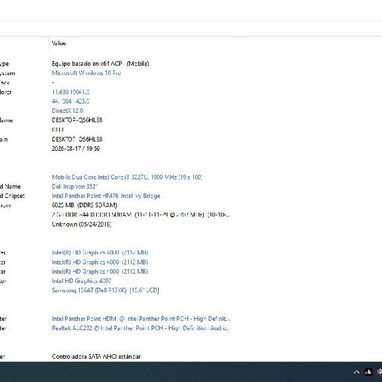Select the DDR3 SDRAM memory timings row
The image size is (382, 382).
click(141, 215)
